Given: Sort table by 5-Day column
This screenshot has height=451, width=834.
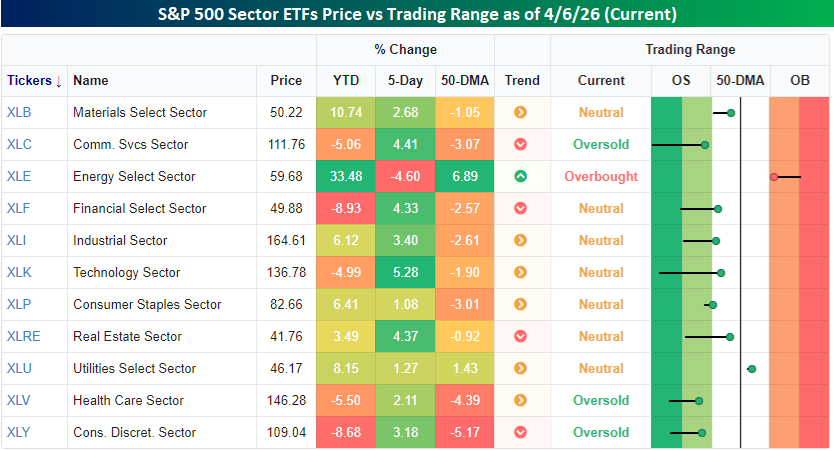Looking at the screenshot, I should [405, 81].
